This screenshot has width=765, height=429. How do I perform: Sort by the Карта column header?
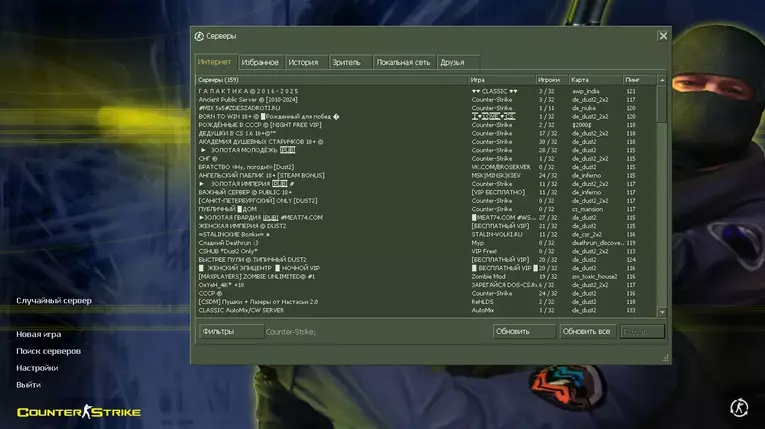pos(596,80)
